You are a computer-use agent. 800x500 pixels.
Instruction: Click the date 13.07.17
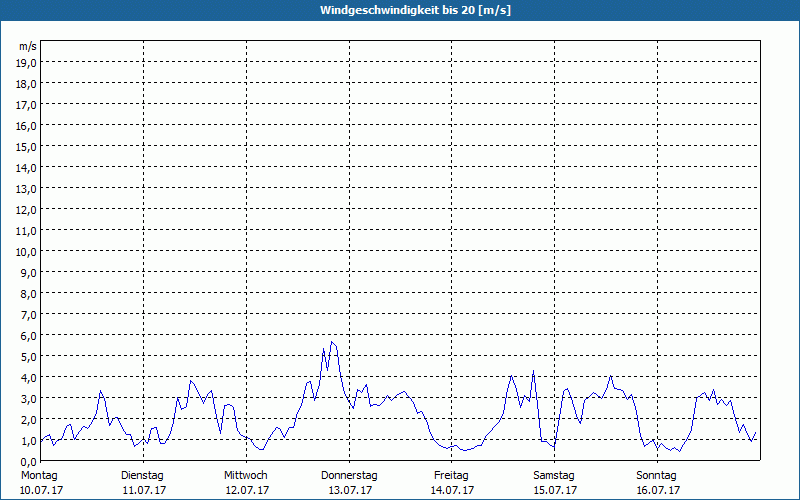(x=351, y=490)
